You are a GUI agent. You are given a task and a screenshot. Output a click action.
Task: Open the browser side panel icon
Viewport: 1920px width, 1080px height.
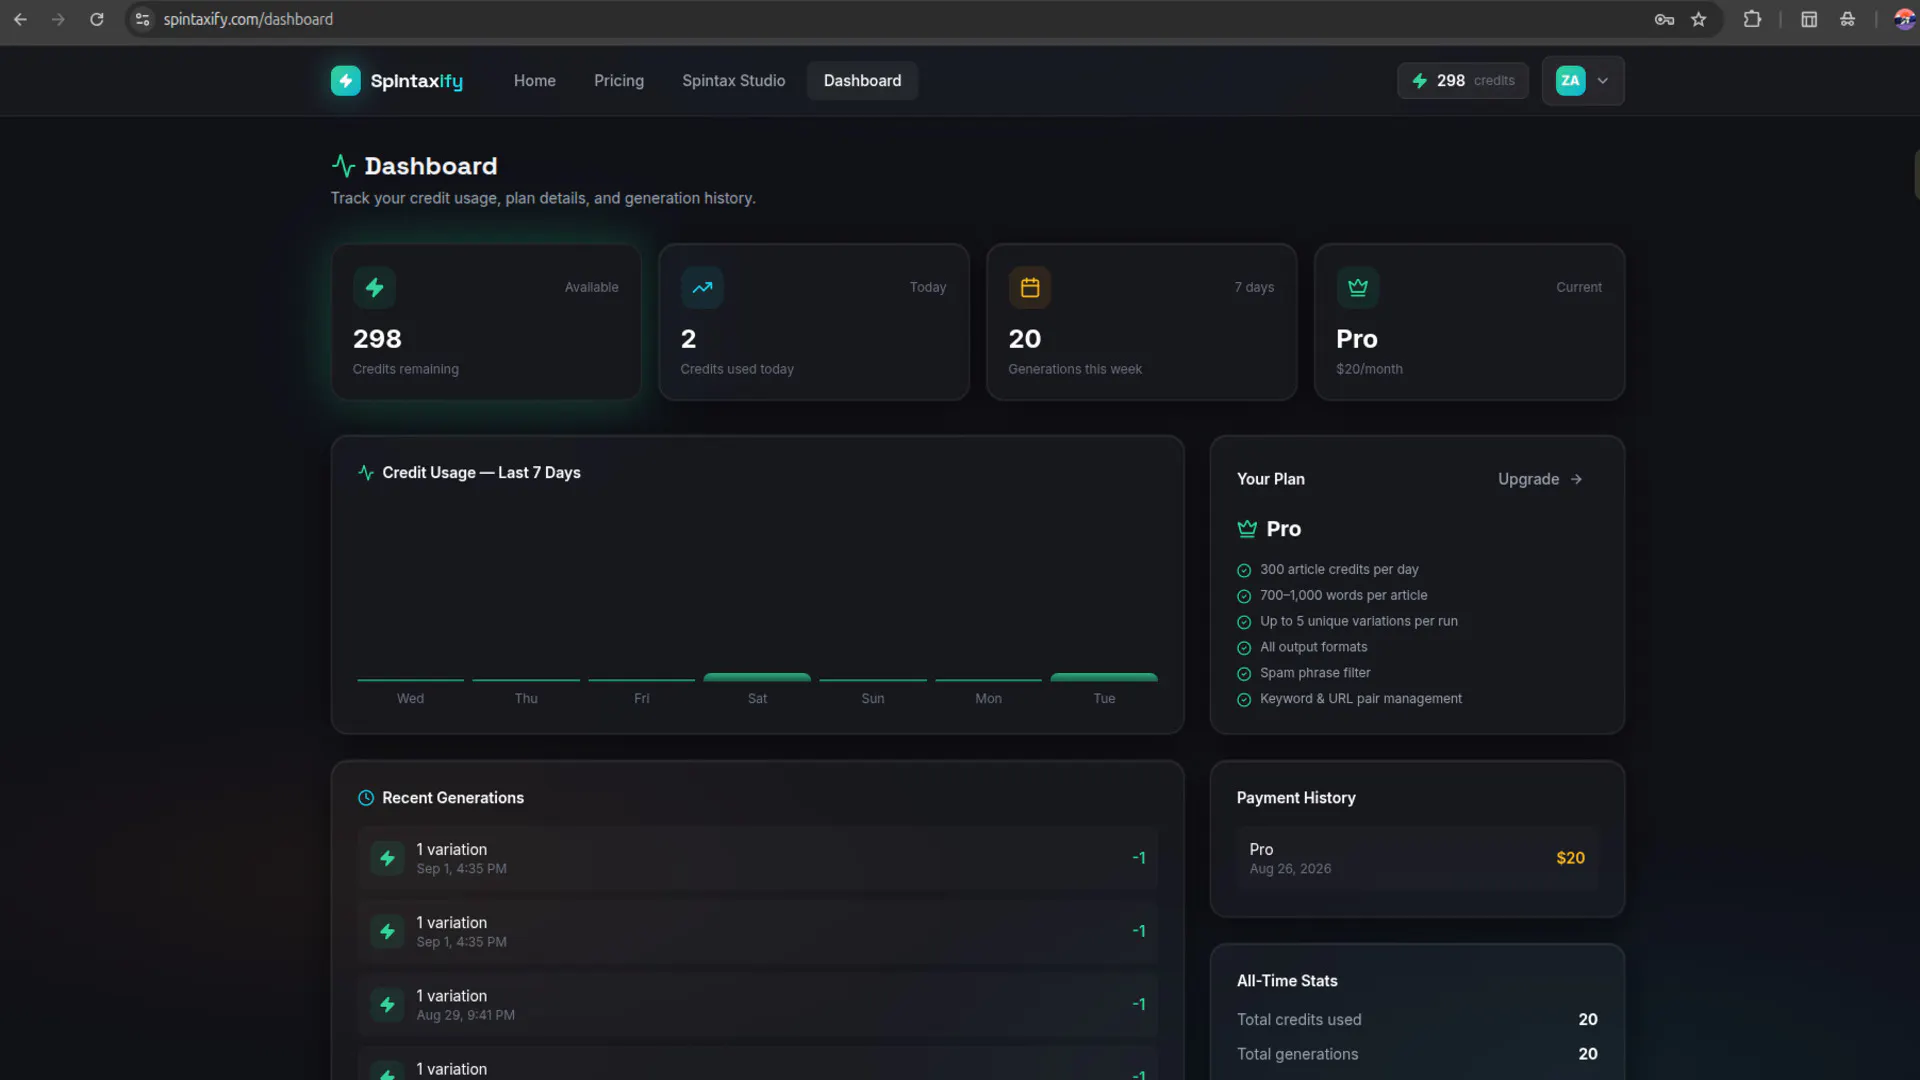(x=1809, y=19)
